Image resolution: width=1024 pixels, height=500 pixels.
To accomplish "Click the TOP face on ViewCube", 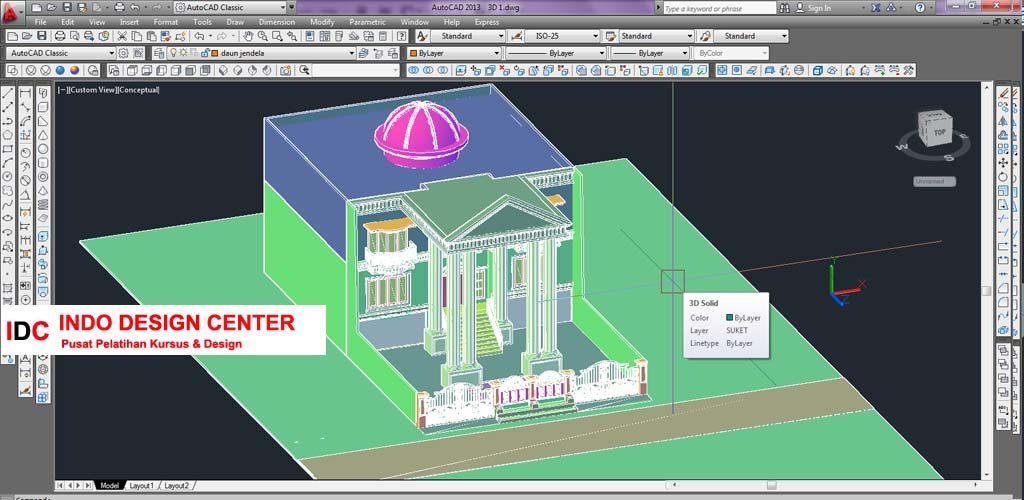I will [x=939, y=132].
